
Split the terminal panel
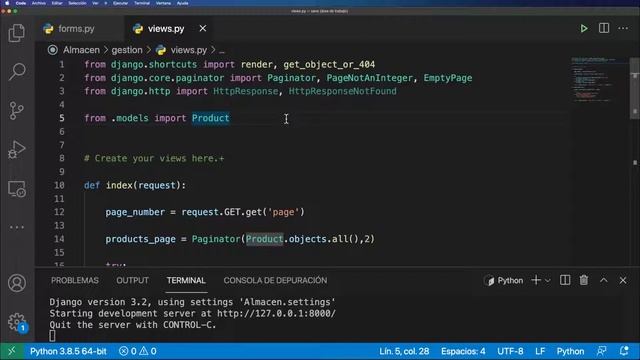tap(565, 280)
